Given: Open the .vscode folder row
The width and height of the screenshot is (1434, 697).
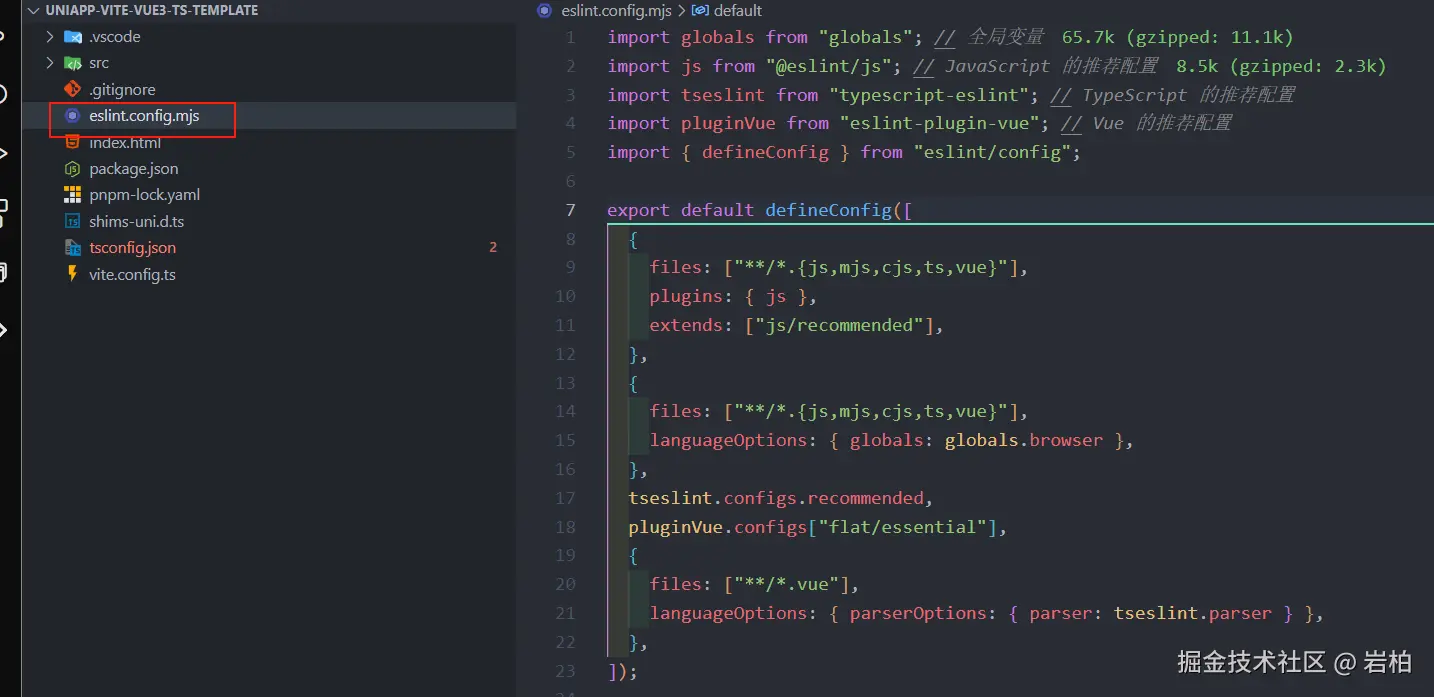Looking at the screenshot, I should pyautogui.click(x=269, y=37).
